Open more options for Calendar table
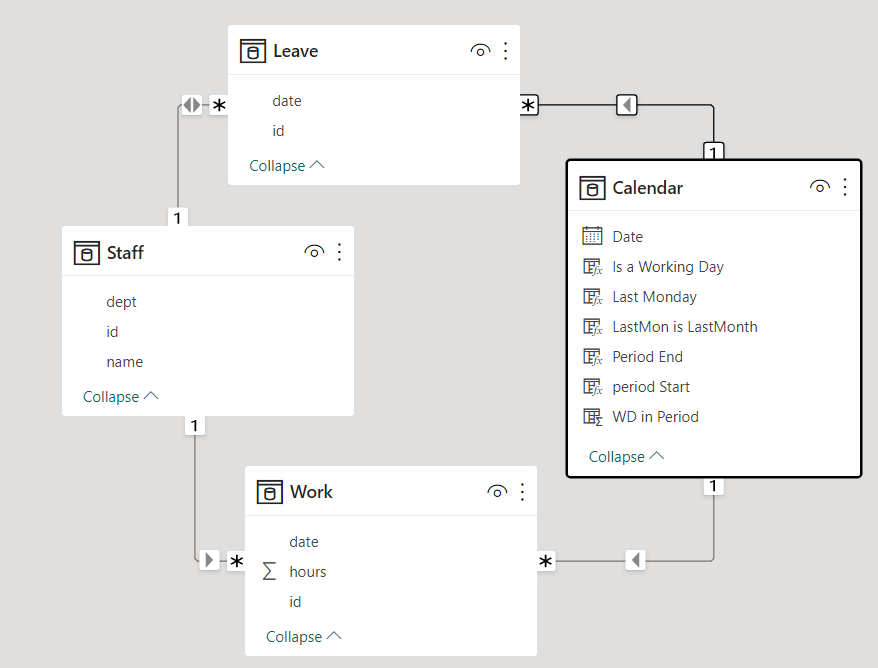This screenshot has width=878, height=668. pyautogui.click(x=845, y=187)
